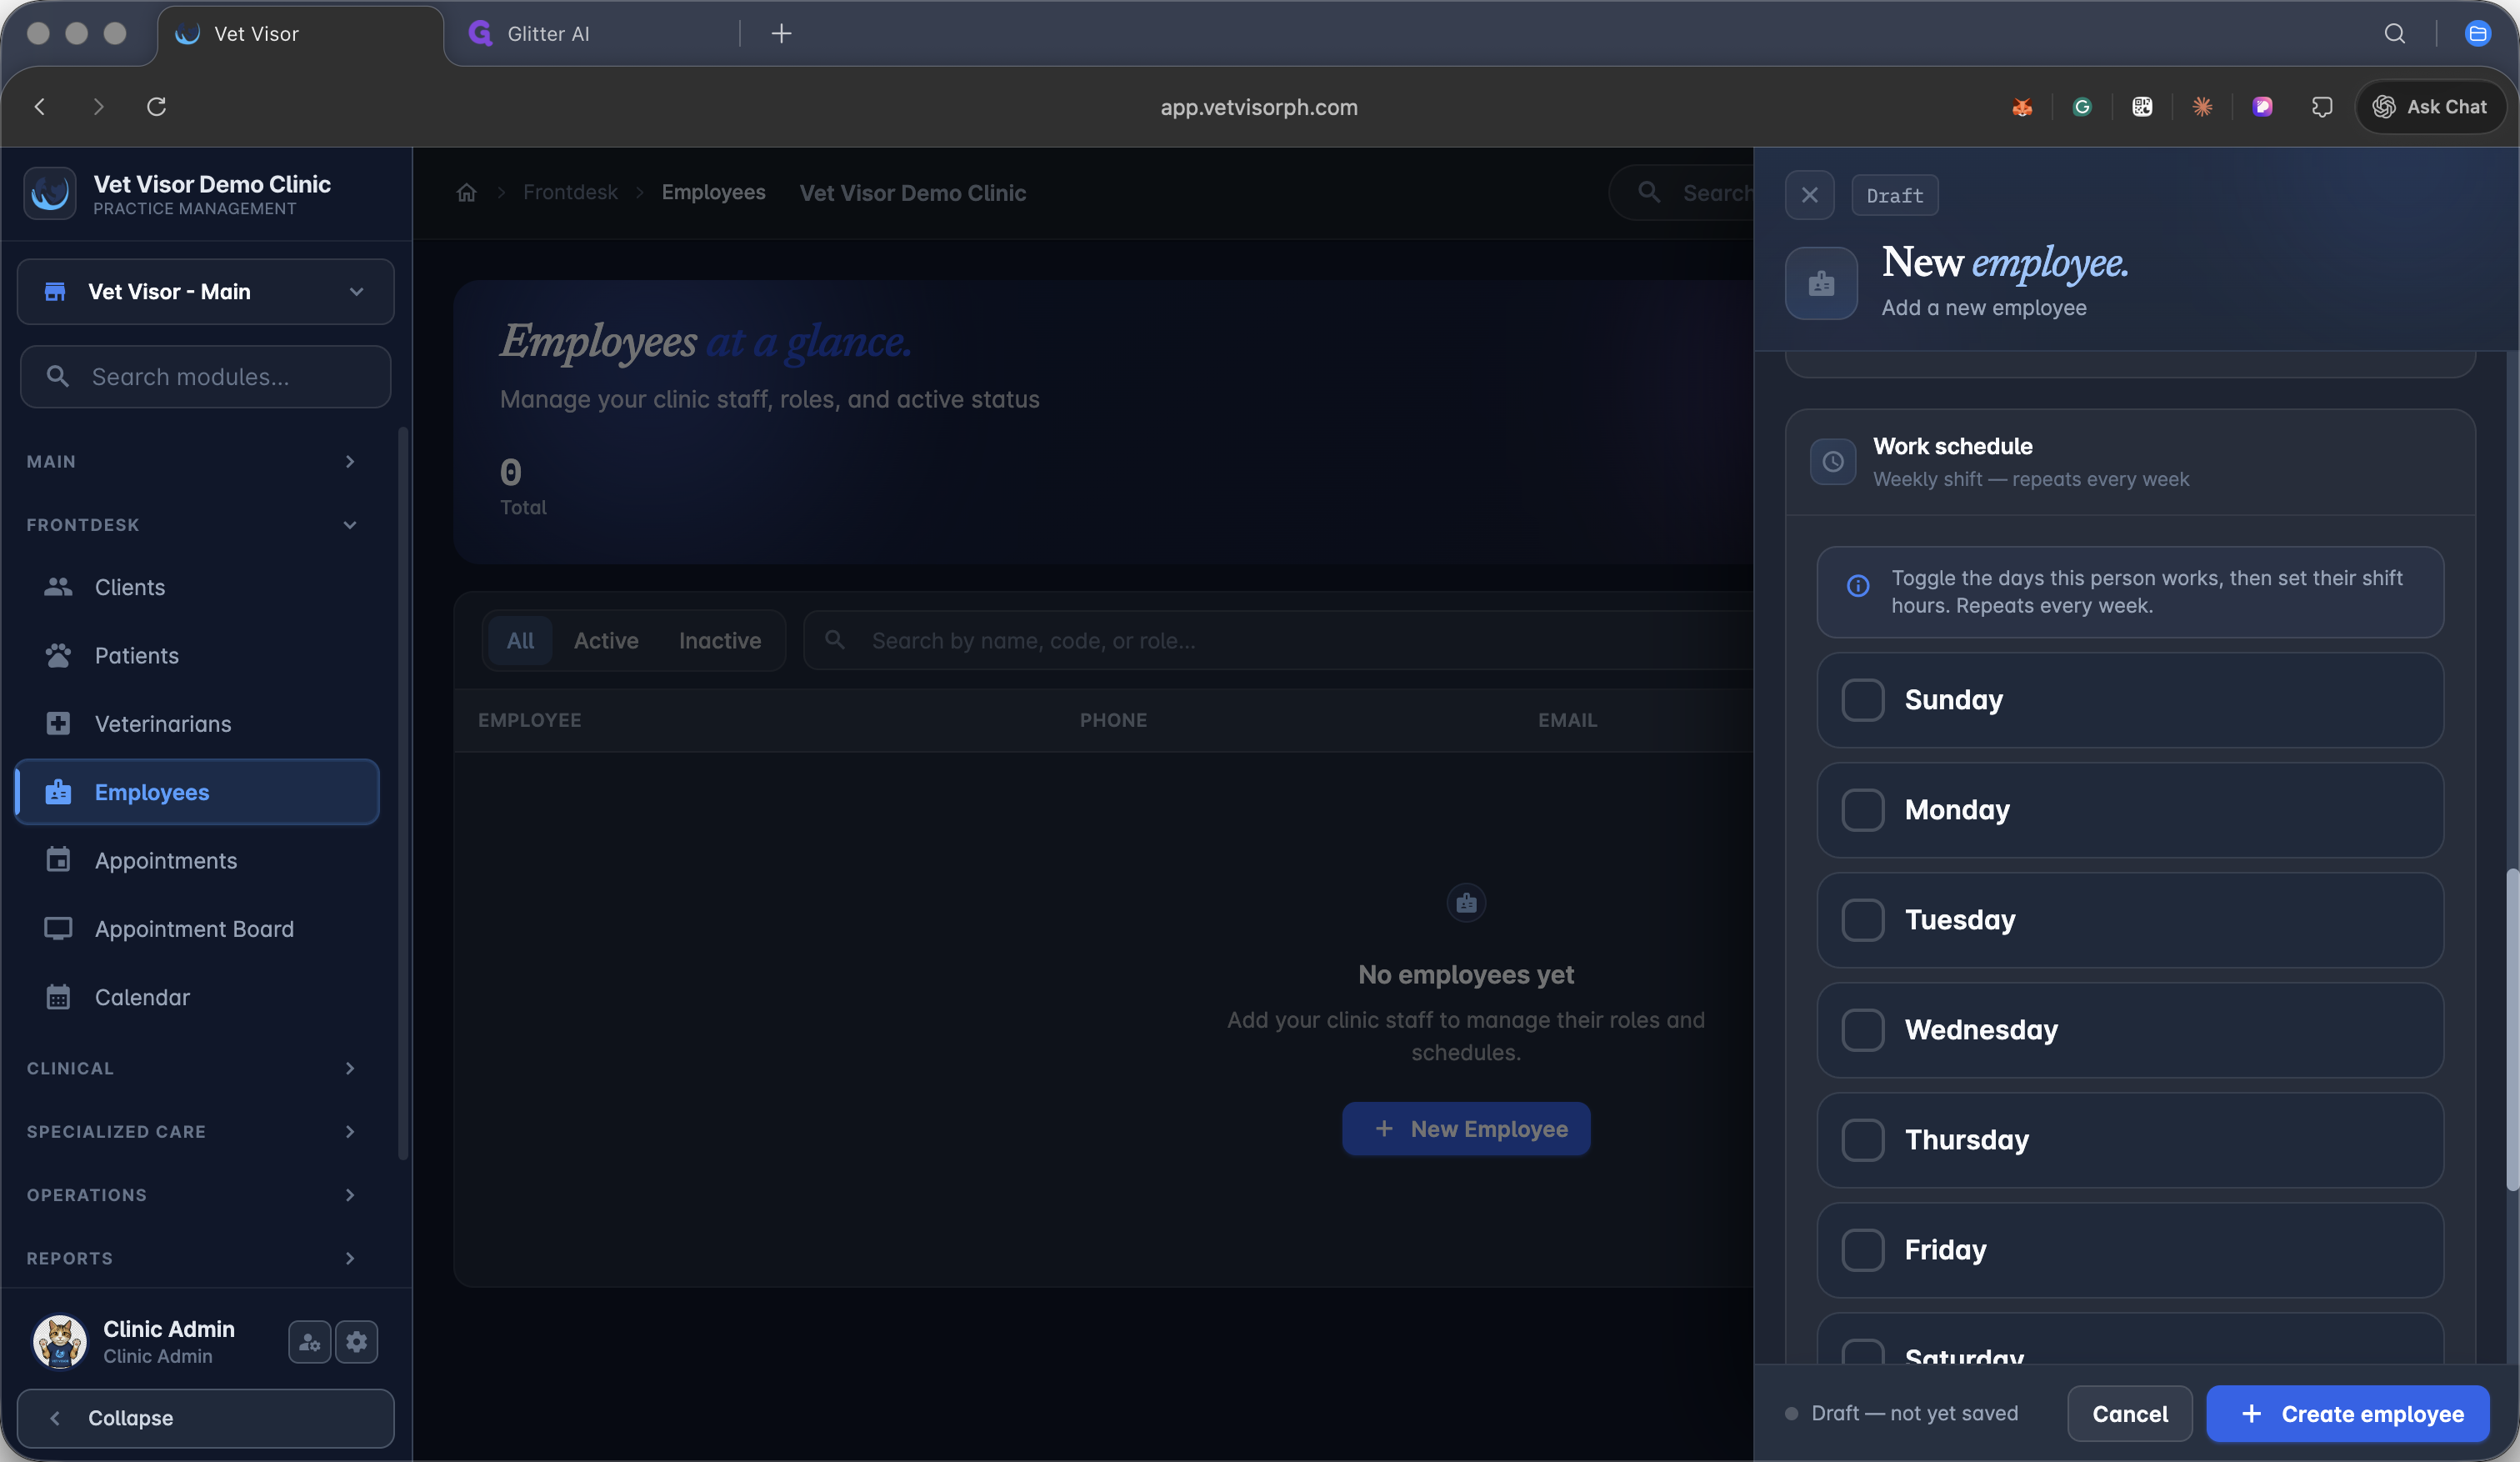Open the Clients module icon
Image resolution: width=2520 pixels, height=1462 pixels.
pyautogui.click(x=58, y=587)
